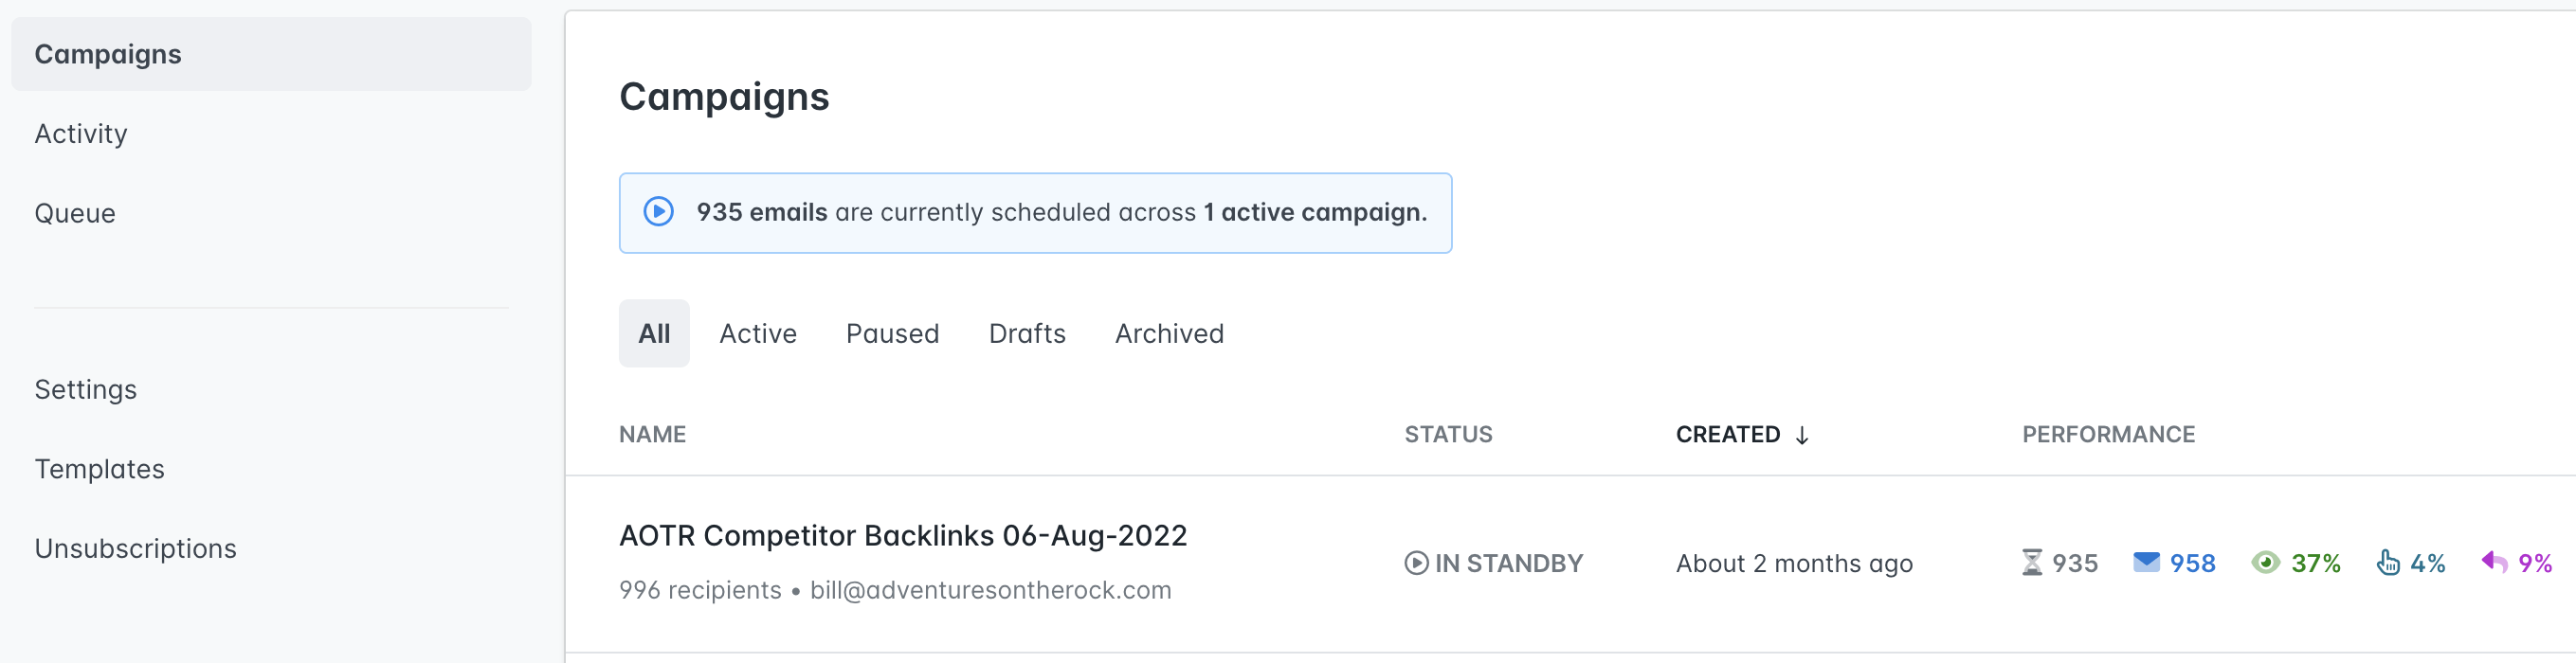2576x663 pixels.
Task: Click the play icon in the scheduled emails banner
Action: point(658,212)
